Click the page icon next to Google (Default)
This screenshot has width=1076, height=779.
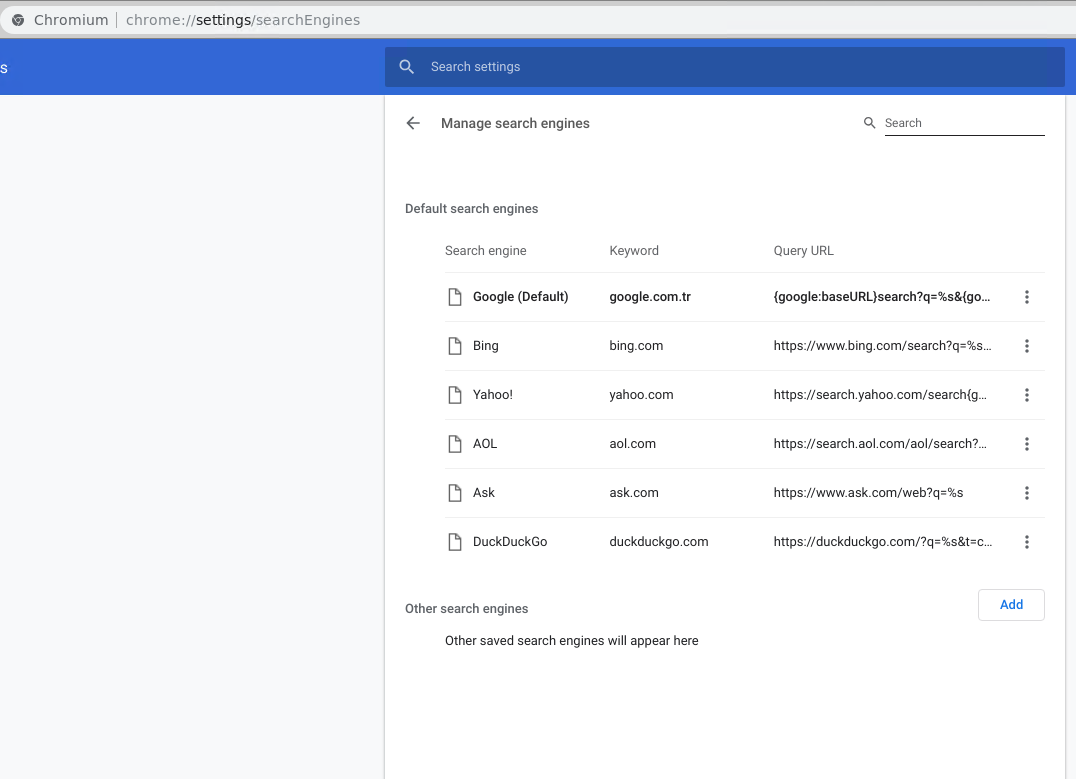(x=454, y=297)
